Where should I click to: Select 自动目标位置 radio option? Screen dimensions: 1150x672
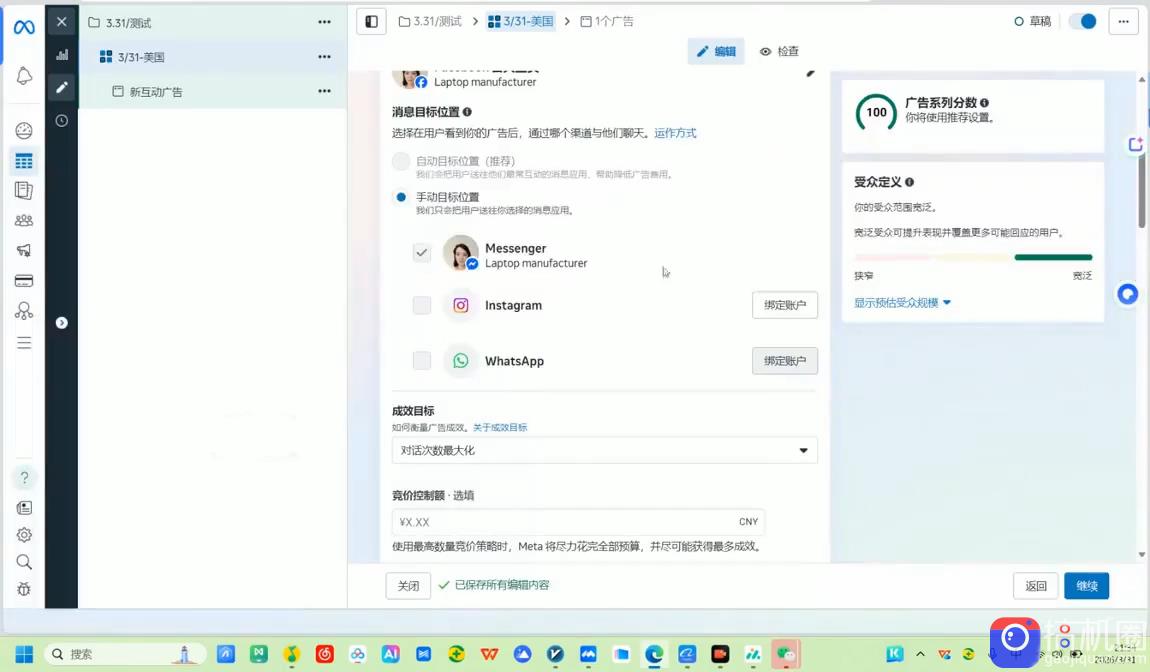pyautogui.click(x=400, y=161)
